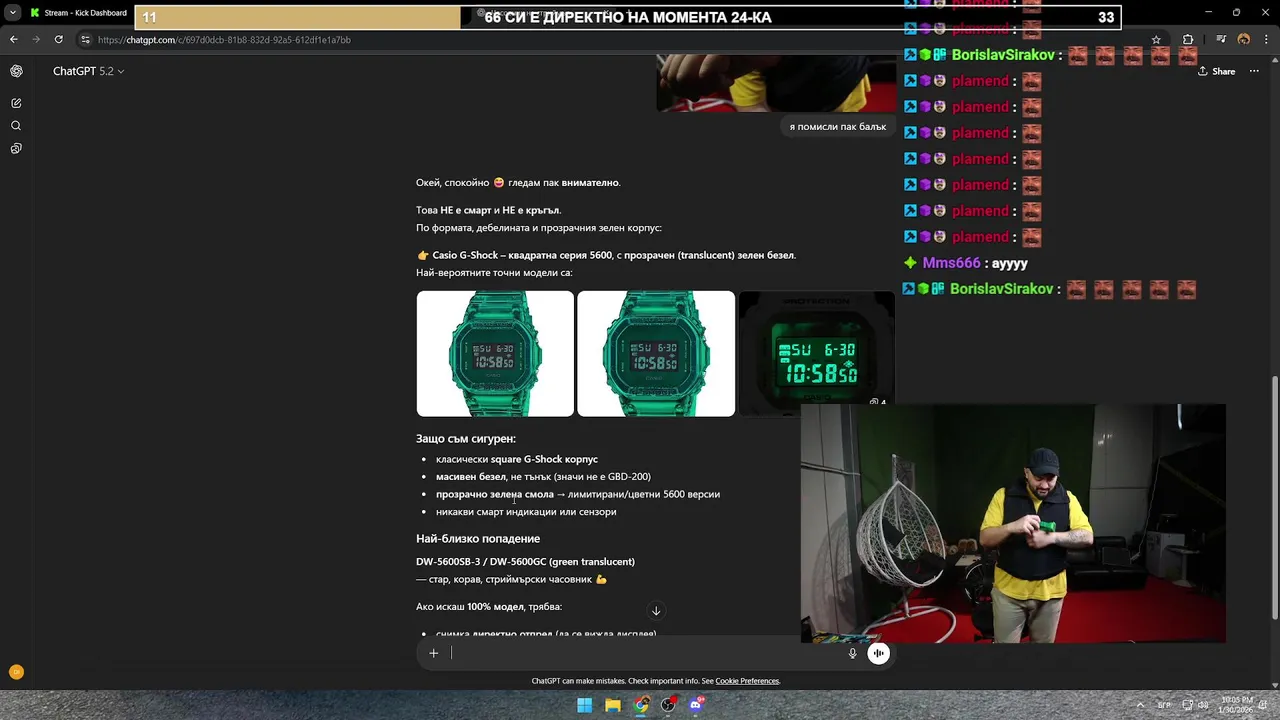Open Discord from the taskbar
1280x720 pixels.
coord(697,705)
